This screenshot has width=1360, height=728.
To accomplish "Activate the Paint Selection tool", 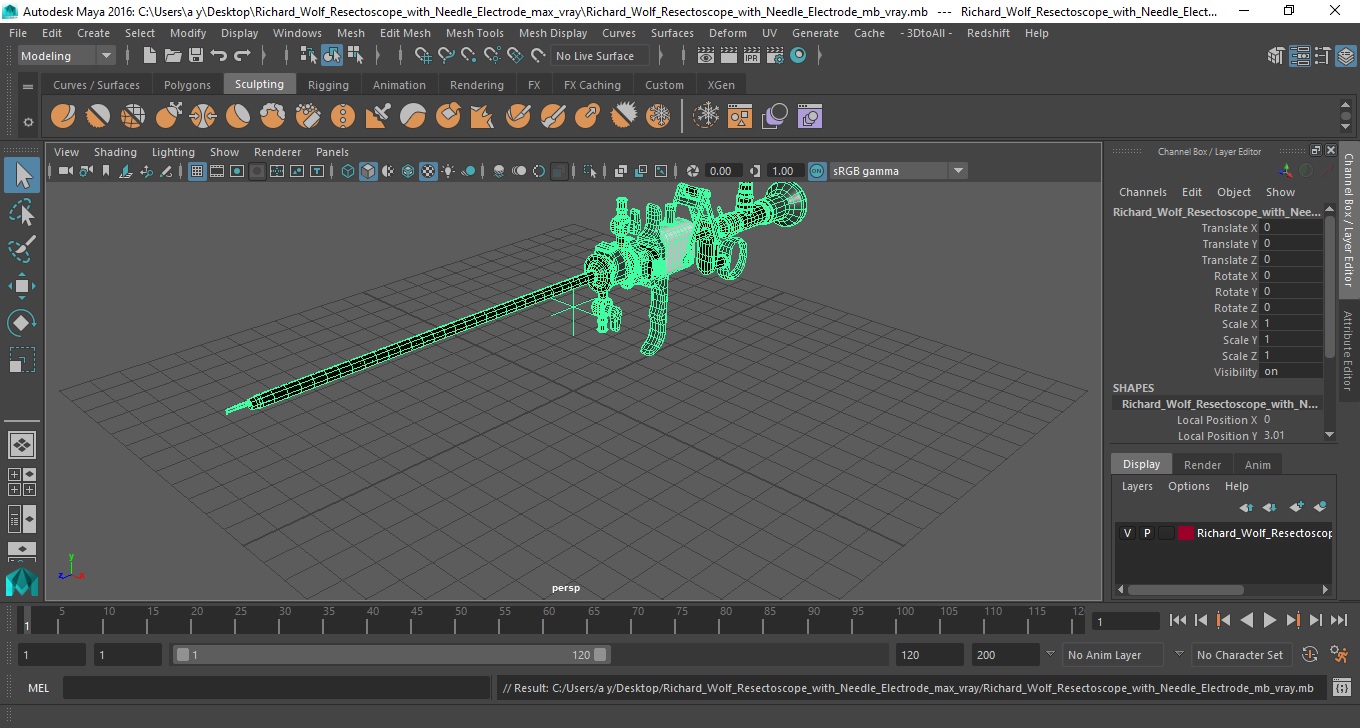I will point(22,250).
